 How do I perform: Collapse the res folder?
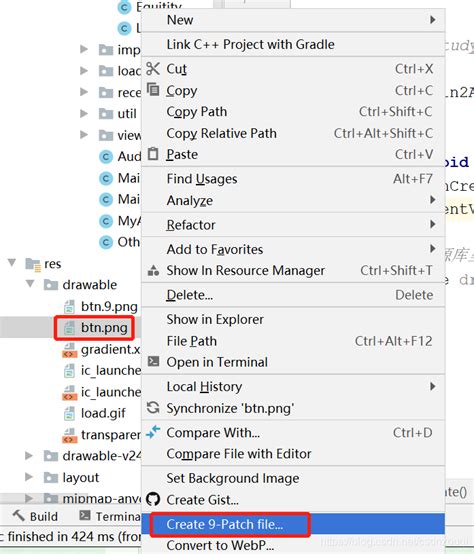point(12,263)
